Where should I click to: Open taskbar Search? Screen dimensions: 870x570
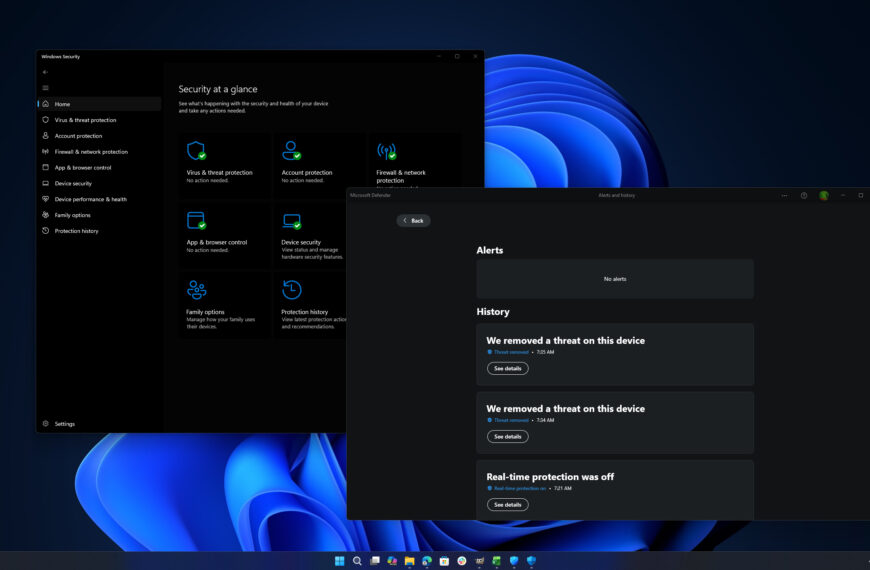pos(357,561)
